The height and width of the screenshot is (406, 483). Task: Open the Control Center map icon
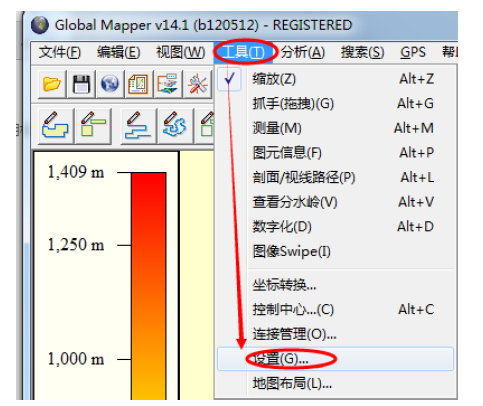[x=139, y=84]
